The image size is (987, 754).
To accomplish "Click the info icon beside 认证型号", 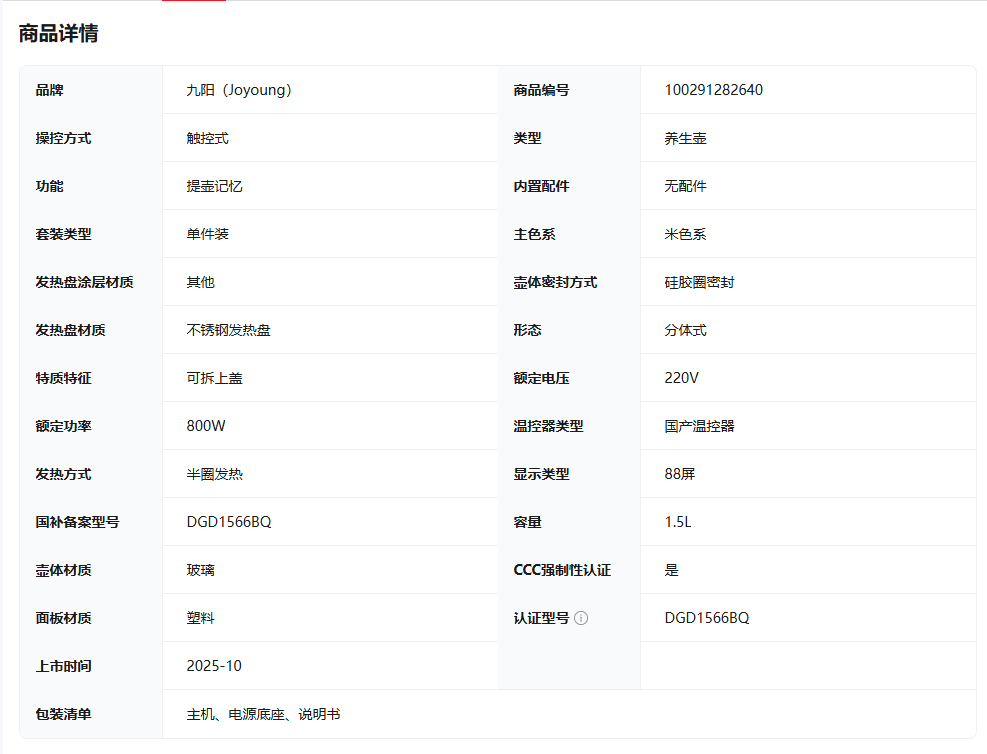I will [x=581, y=618].
